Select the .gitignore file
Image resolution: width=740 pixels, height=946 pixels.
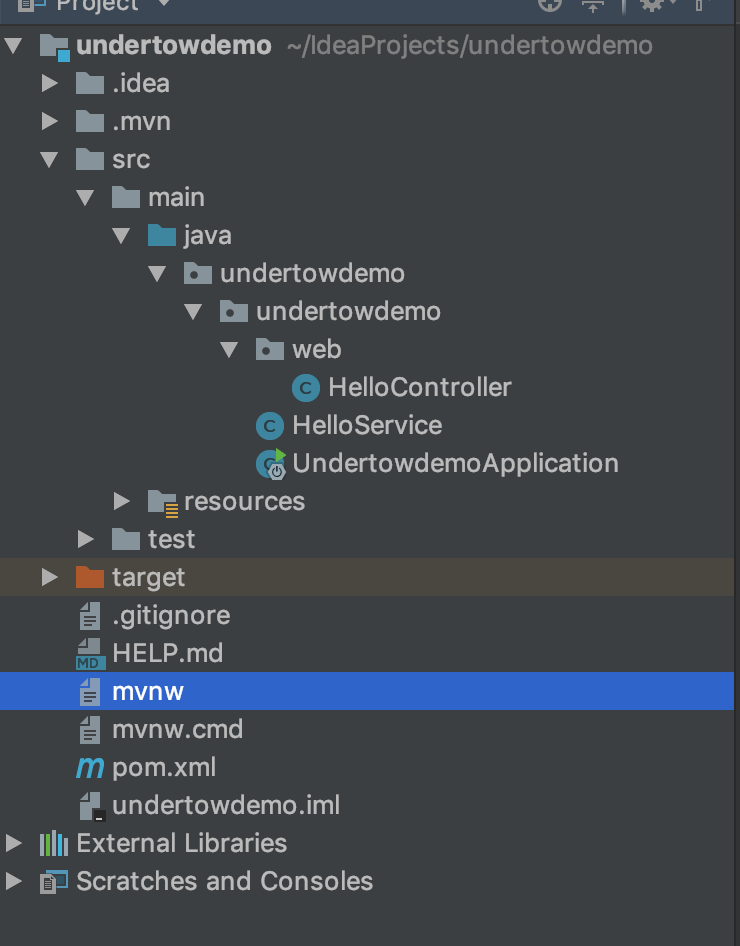point(171,616)
